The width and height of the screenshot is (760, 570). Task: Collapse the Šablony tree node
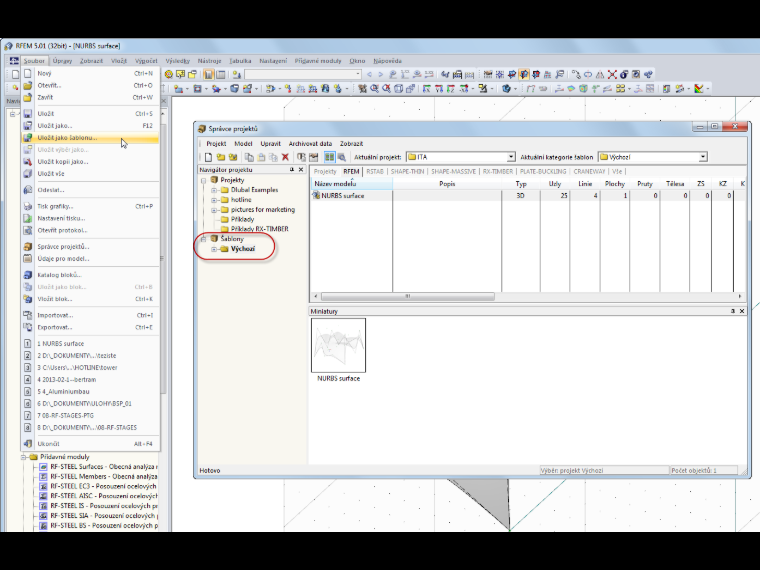pos(204,239)
